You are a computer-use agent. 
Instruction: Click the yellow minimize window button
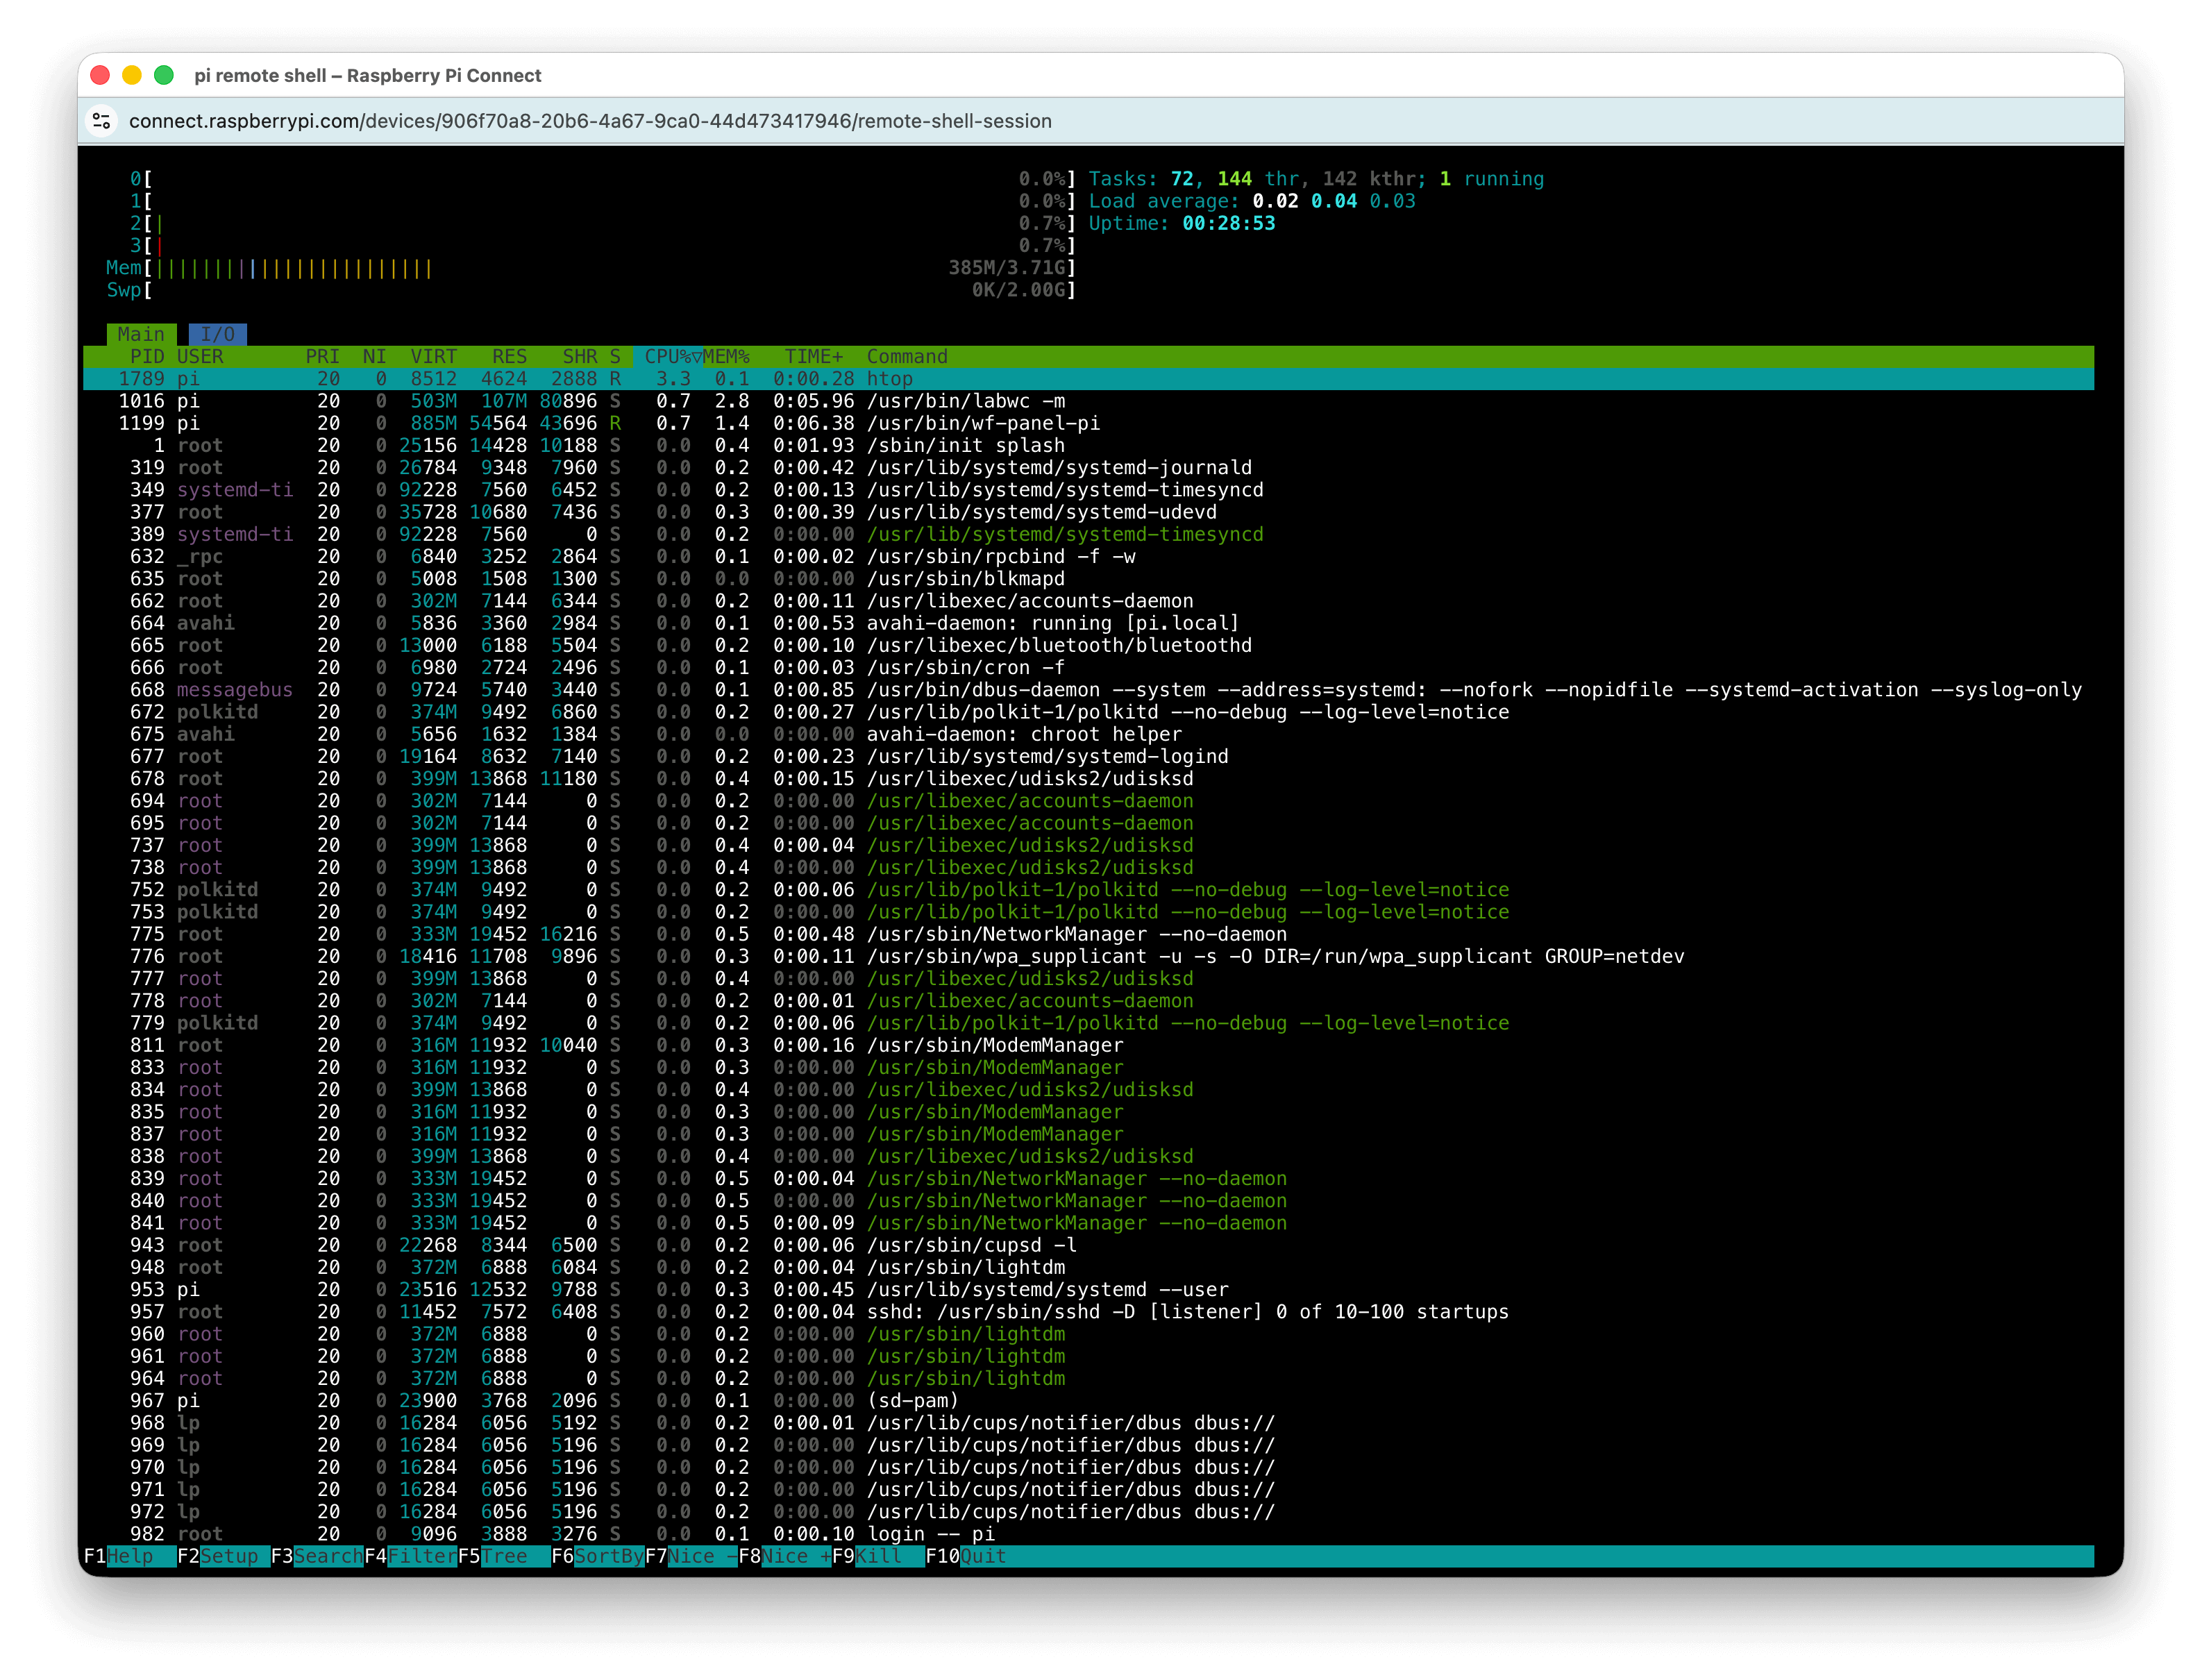132,75
